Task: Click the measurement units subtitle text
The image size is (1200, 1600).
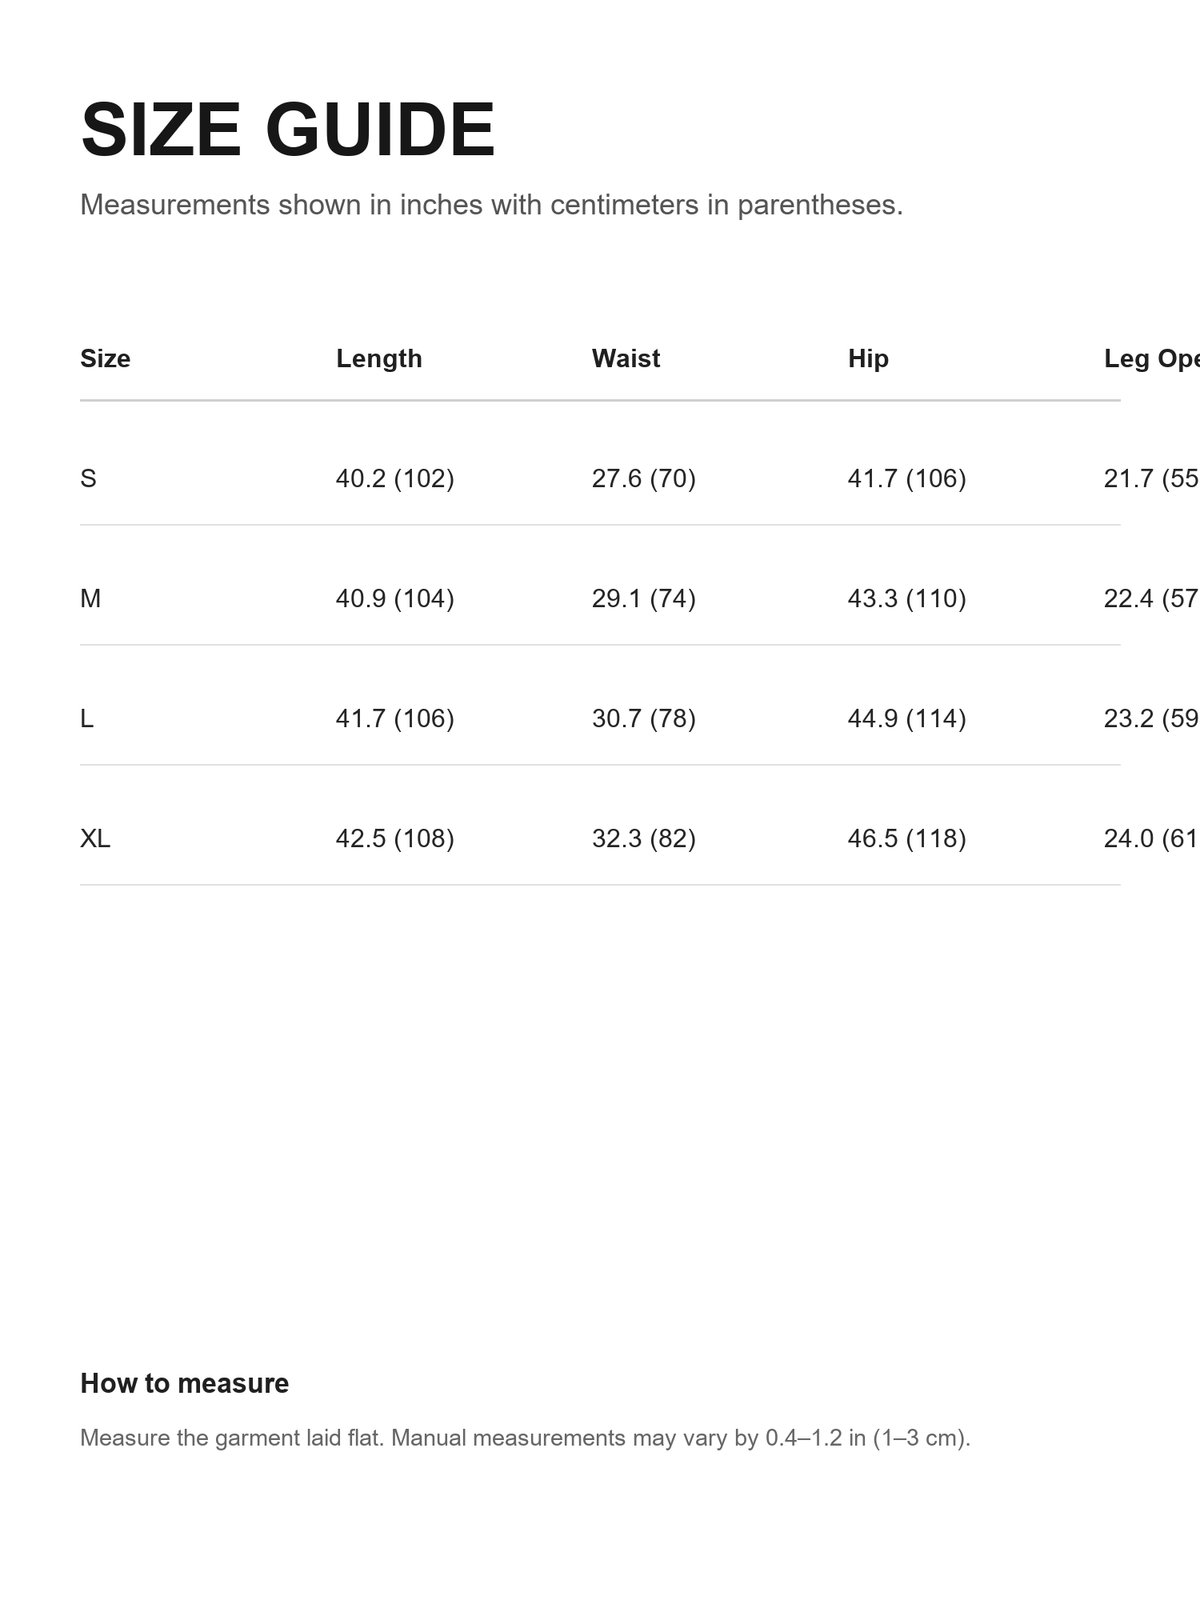Action: tap(491, 205)
